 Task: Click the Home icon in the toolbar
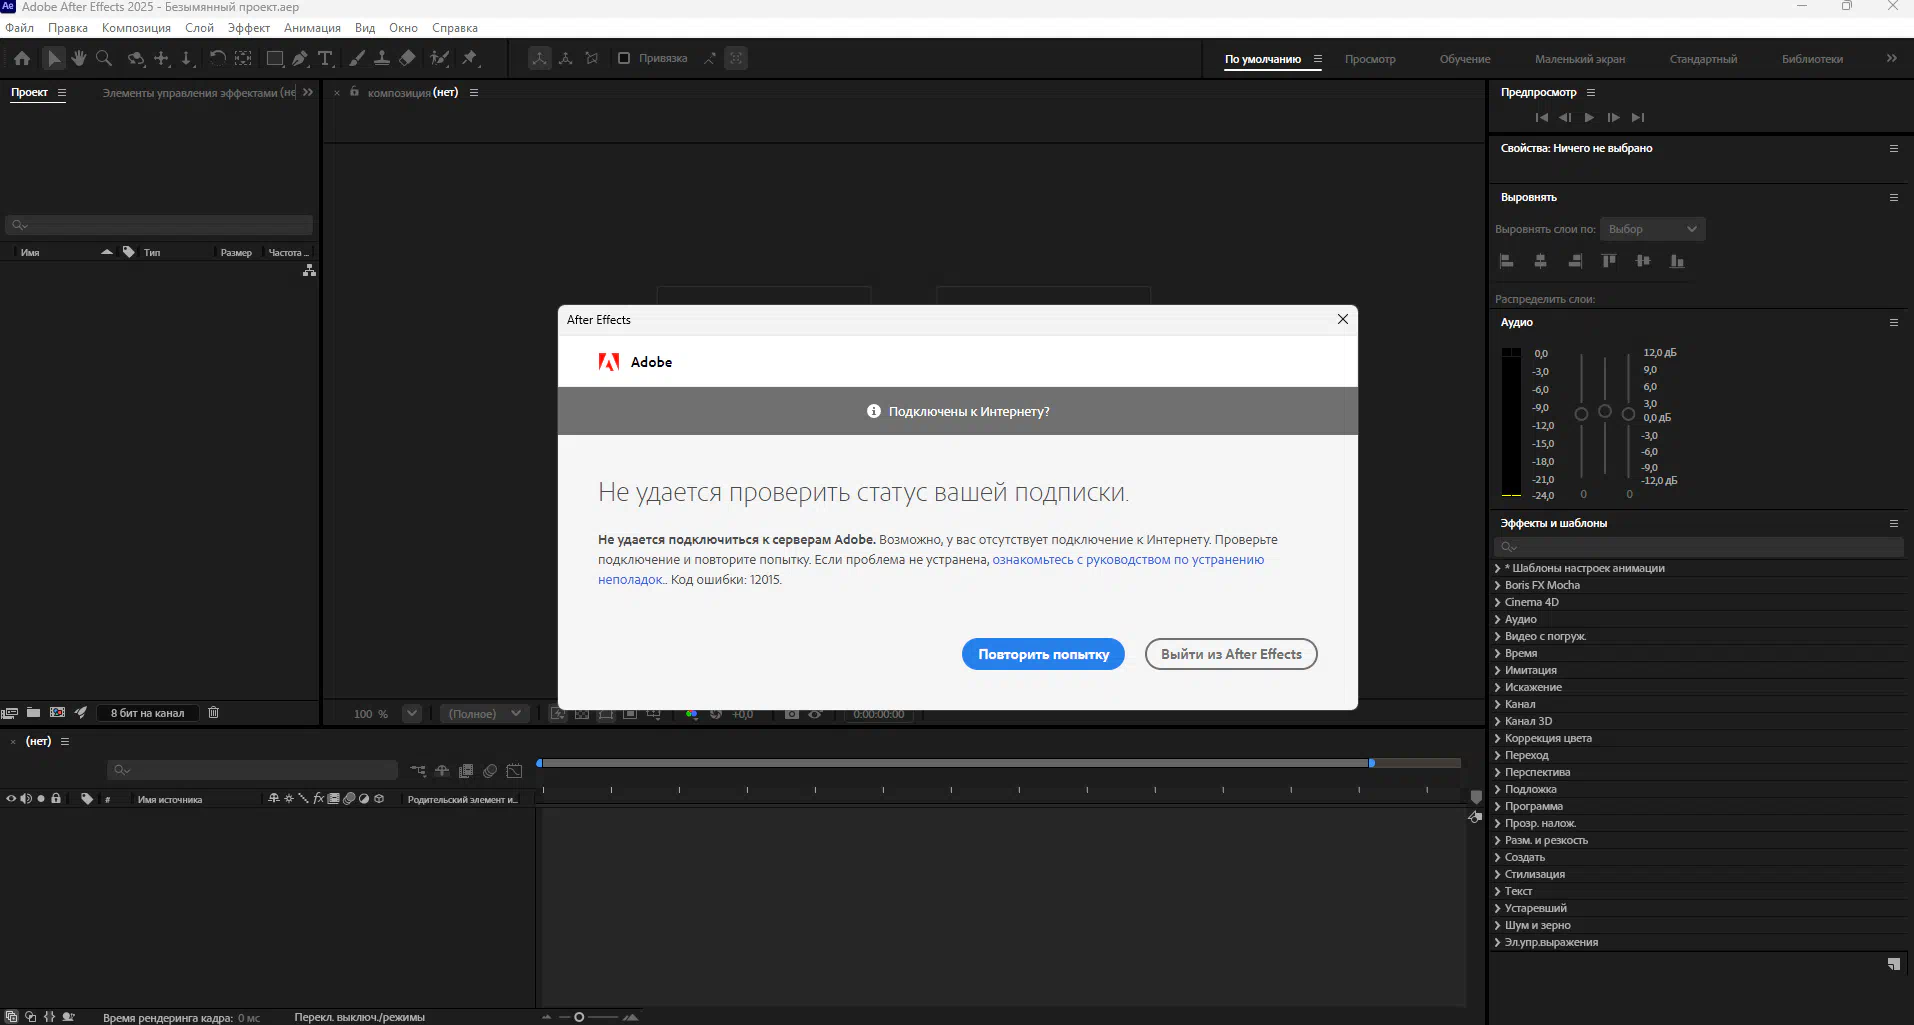click(22, 59)
